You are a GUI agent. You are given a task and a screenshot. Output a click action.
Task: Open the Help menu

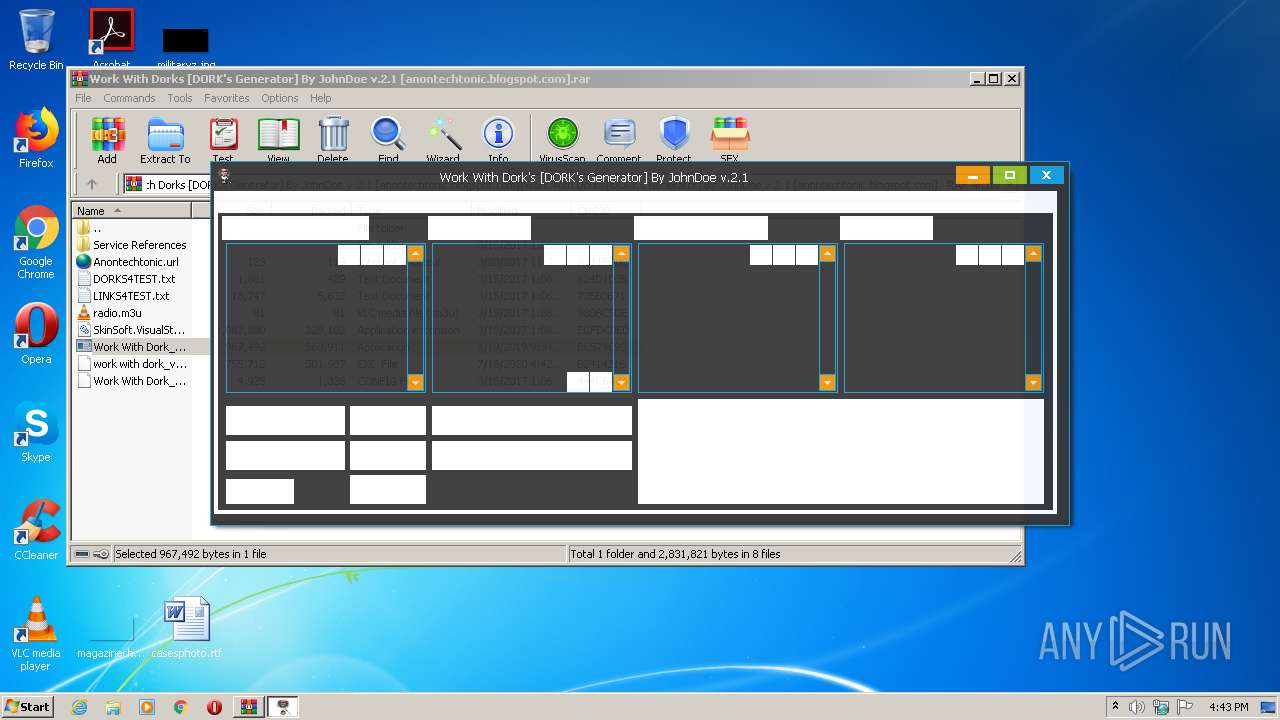tap(320, 98)
